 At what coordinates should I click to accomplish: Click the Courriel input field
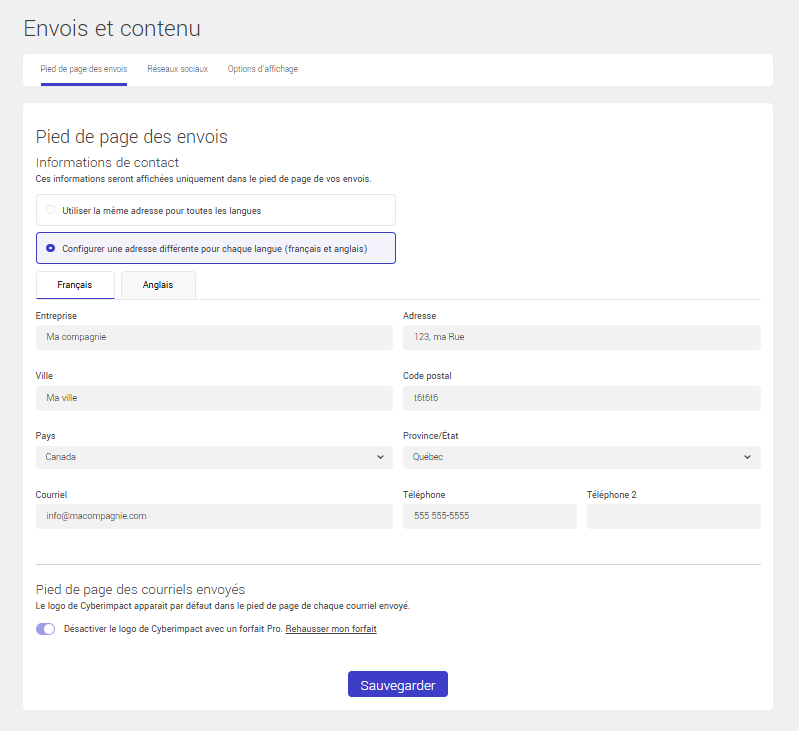[x=214, y=517]
